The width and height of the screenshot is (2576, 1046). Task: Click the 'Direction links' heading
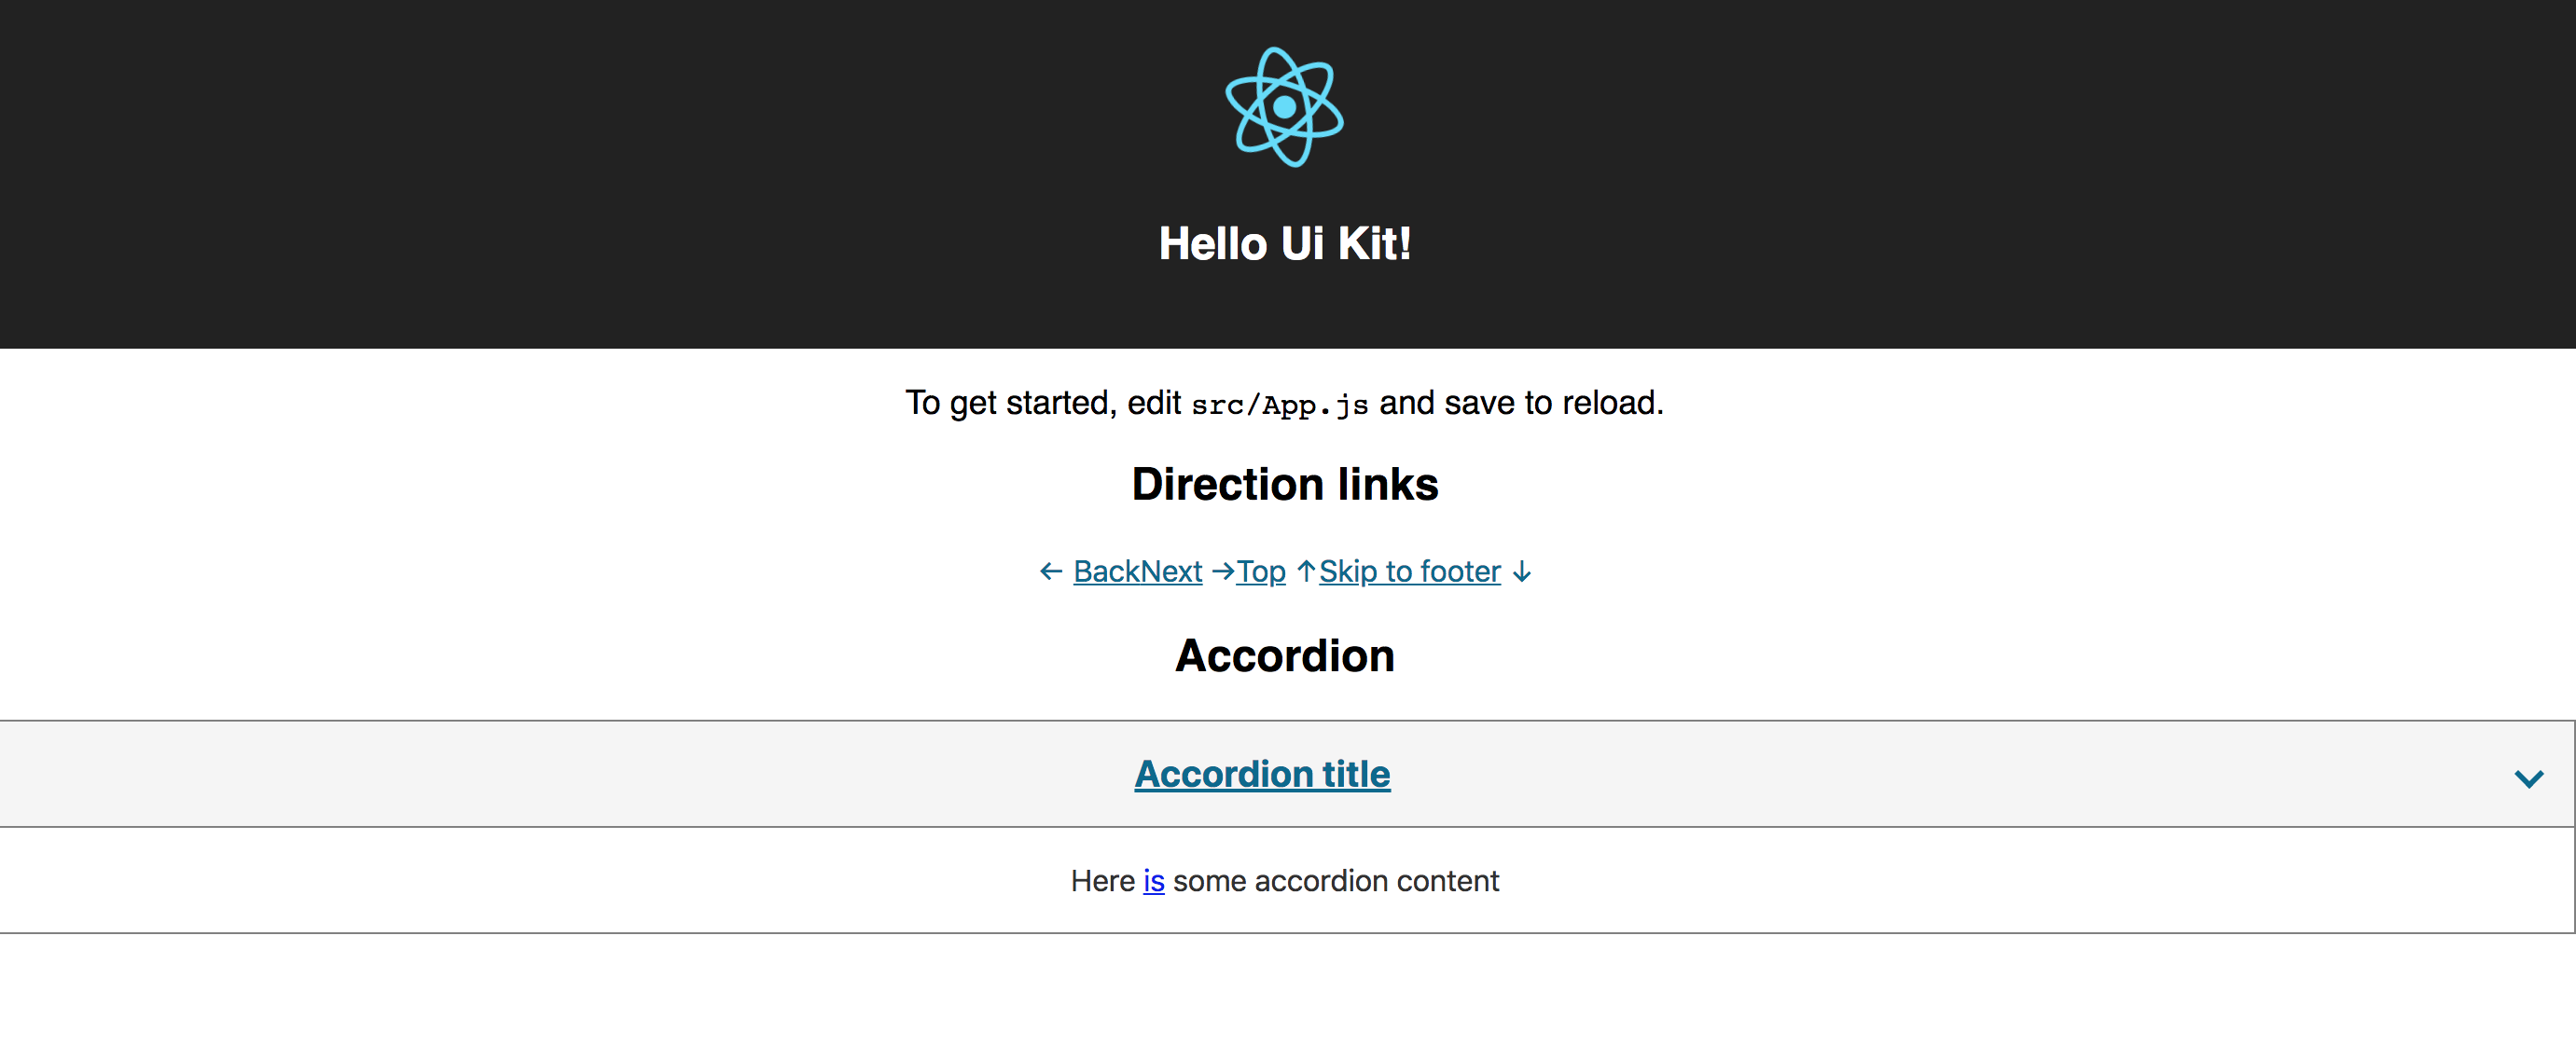click(x=1285, y=484)
